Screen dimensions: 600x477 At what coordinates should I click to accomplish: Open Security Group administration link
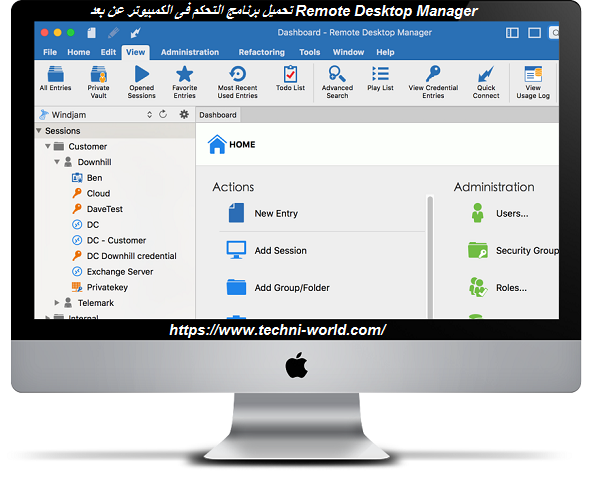(x=527, y=251)
